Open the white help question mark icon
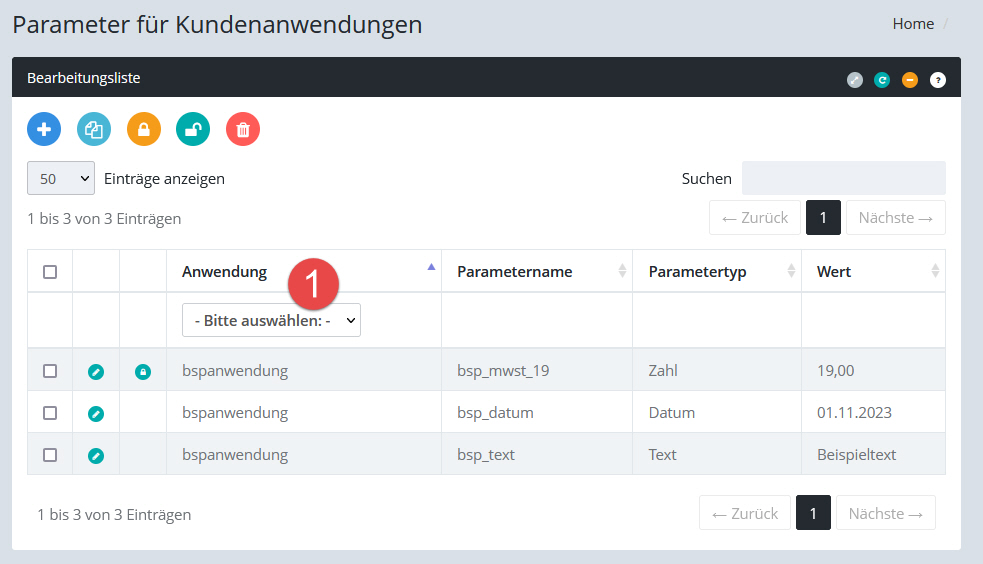This screenshot has height=564, width=983. pos(937,80)
